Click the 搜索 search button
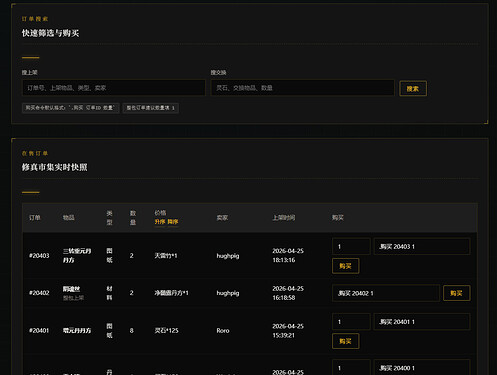The width and height of the screenshot is (497, 375). pos(413,89)
